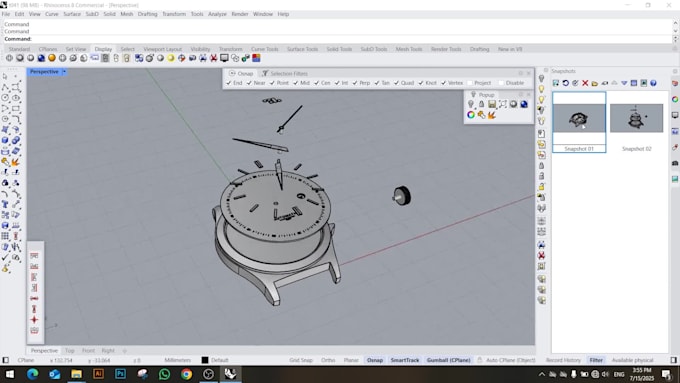680x383 pixels.
Task: Switch to the Curve Tools toolbar tab
Action: [265, 49]
